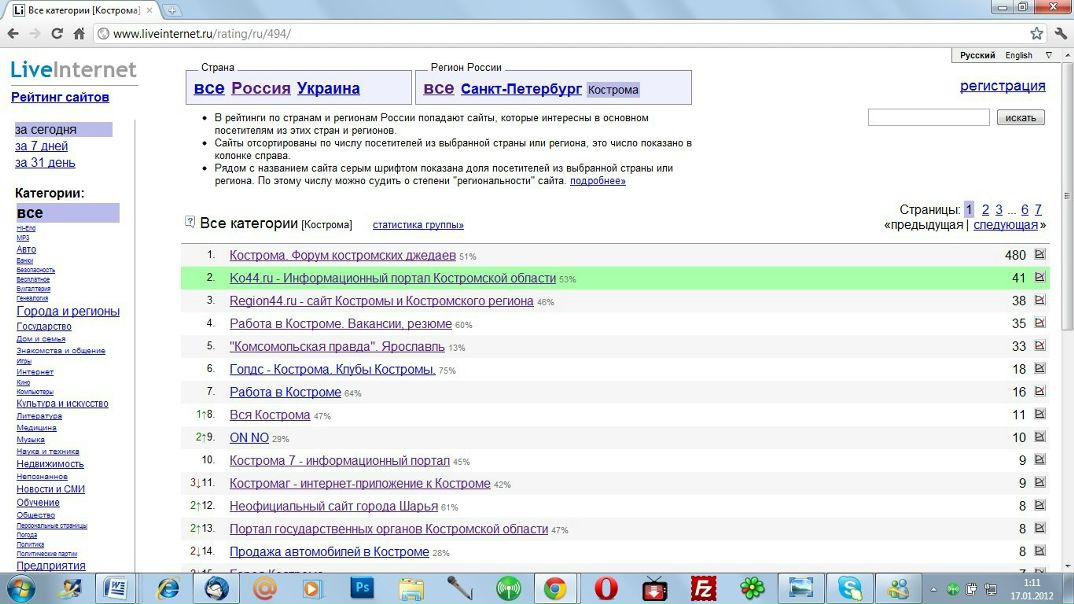Open Photoshop from the taskbar
This screenshot has width=1074, height=604.
(362, 588)
